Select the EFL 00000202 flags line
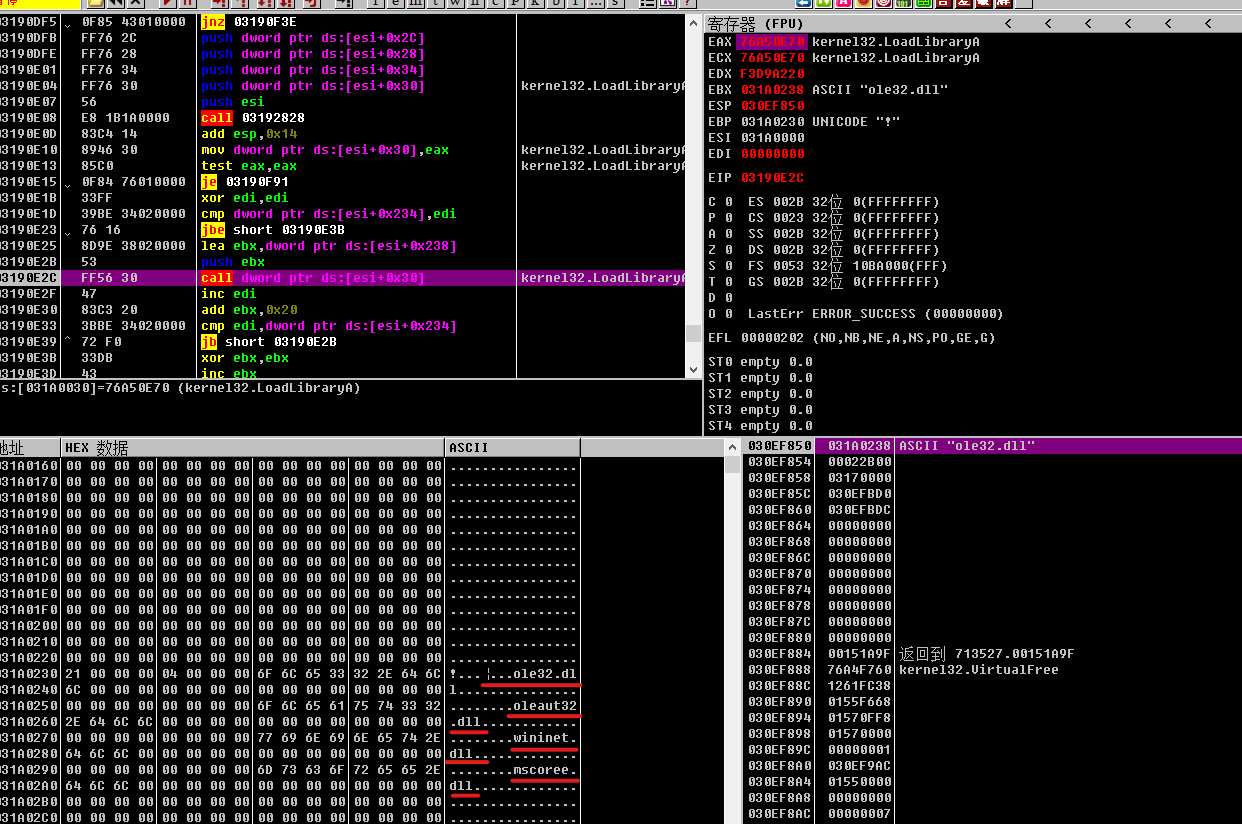 tap(851, 338)
